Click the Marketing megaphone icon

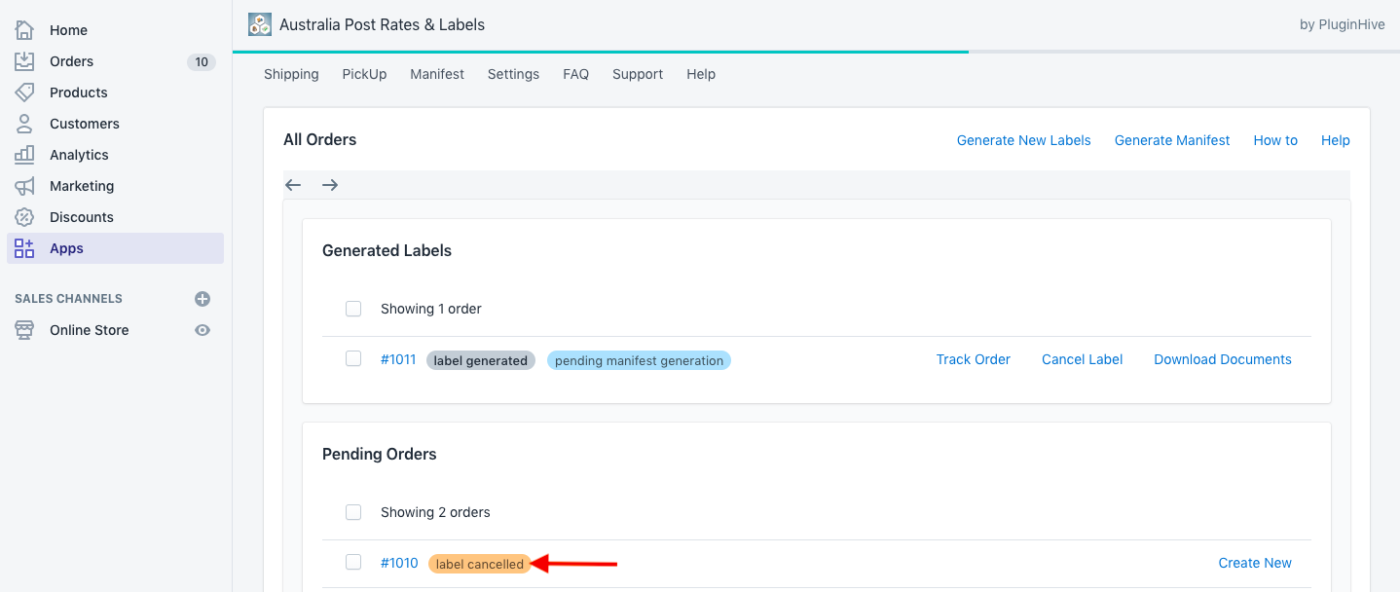(24, 185)
